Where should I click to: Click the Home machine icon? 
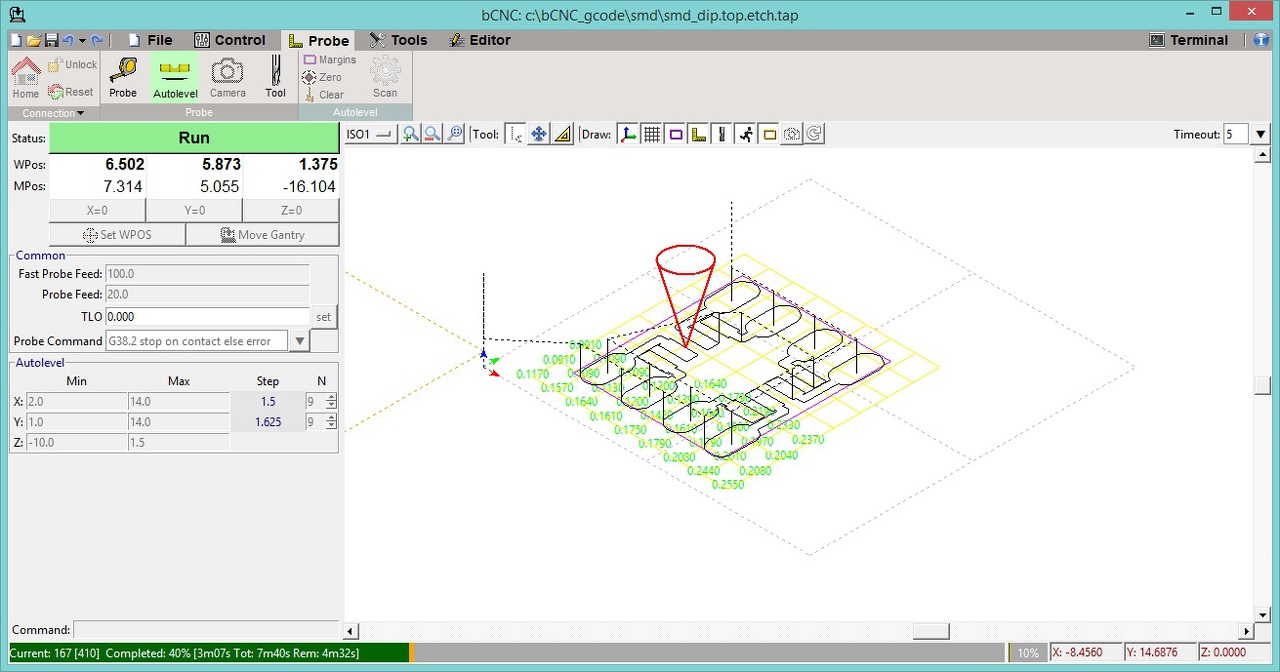[x=26, y=77]
